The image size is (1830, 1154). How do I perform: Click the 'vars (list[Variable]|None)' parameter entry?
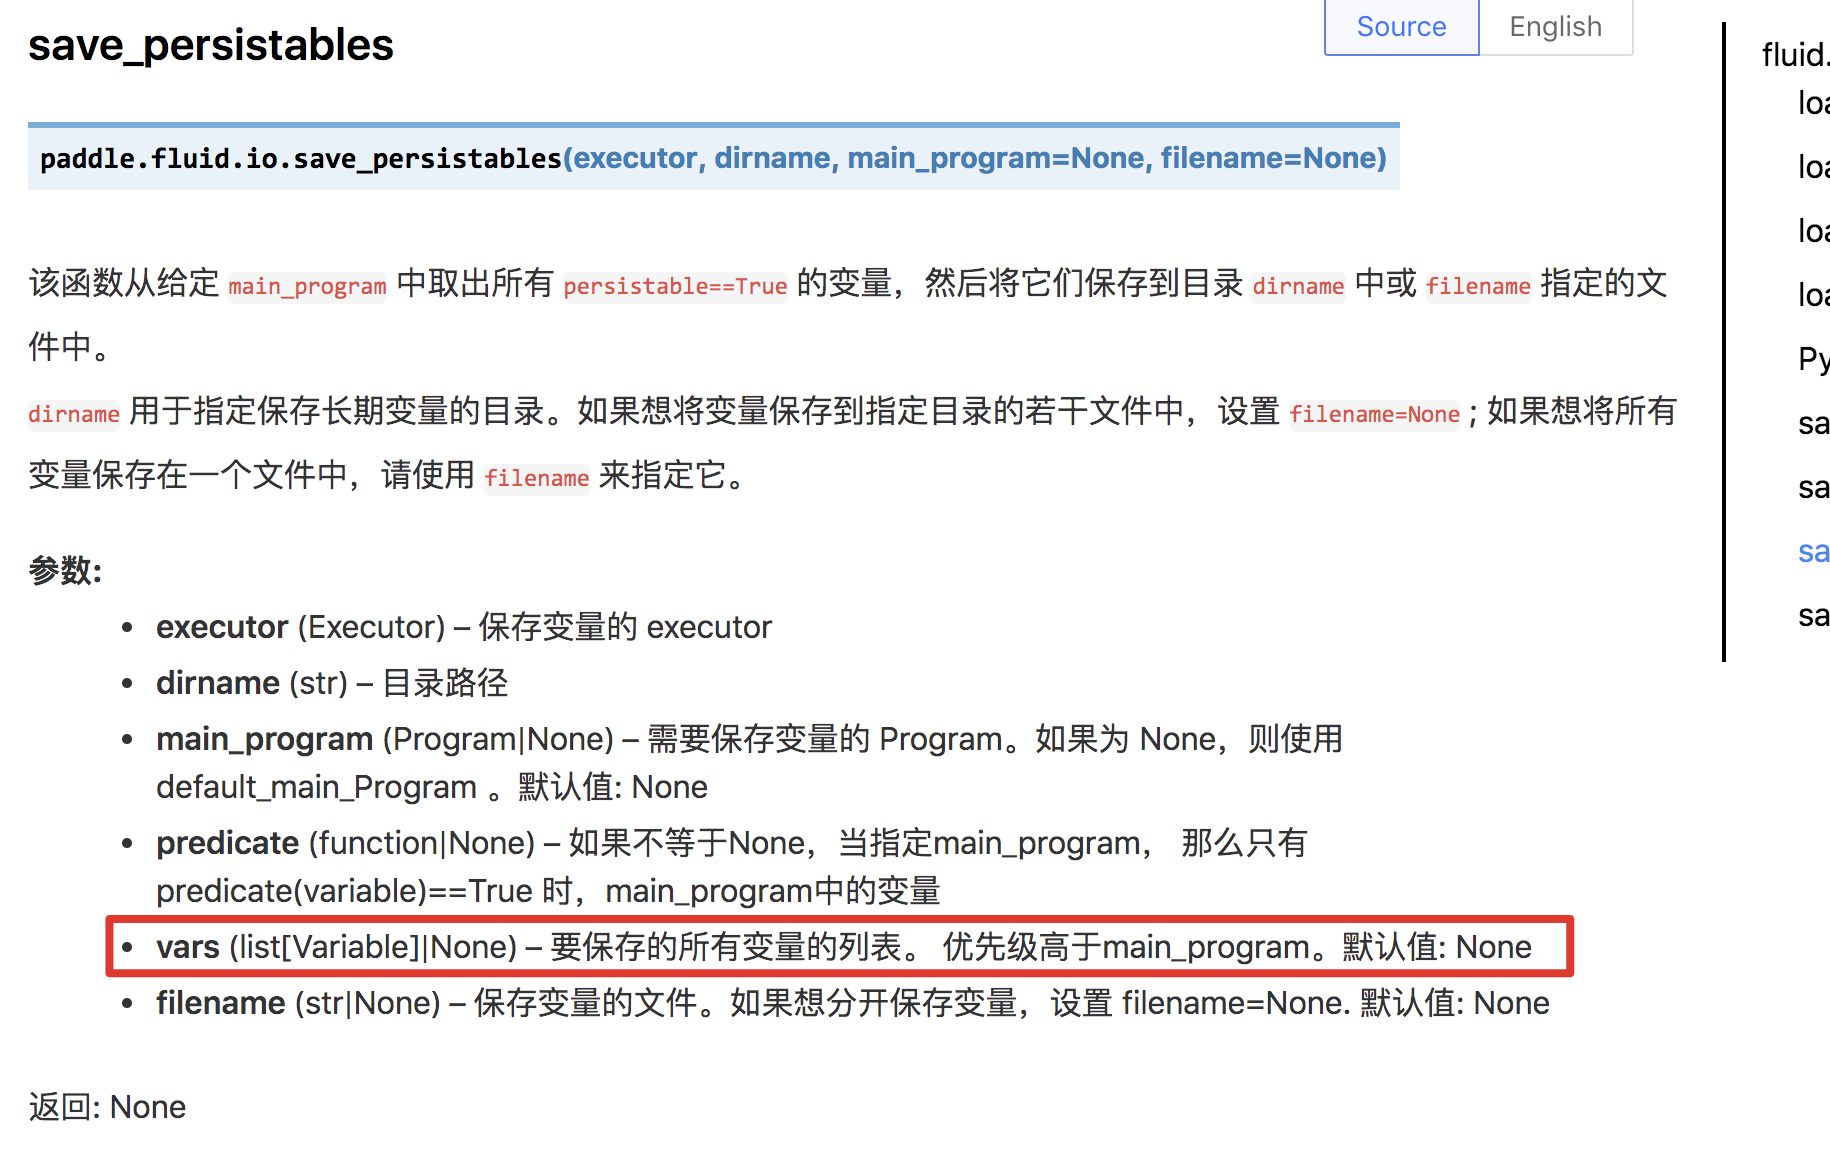click(844, 947)
